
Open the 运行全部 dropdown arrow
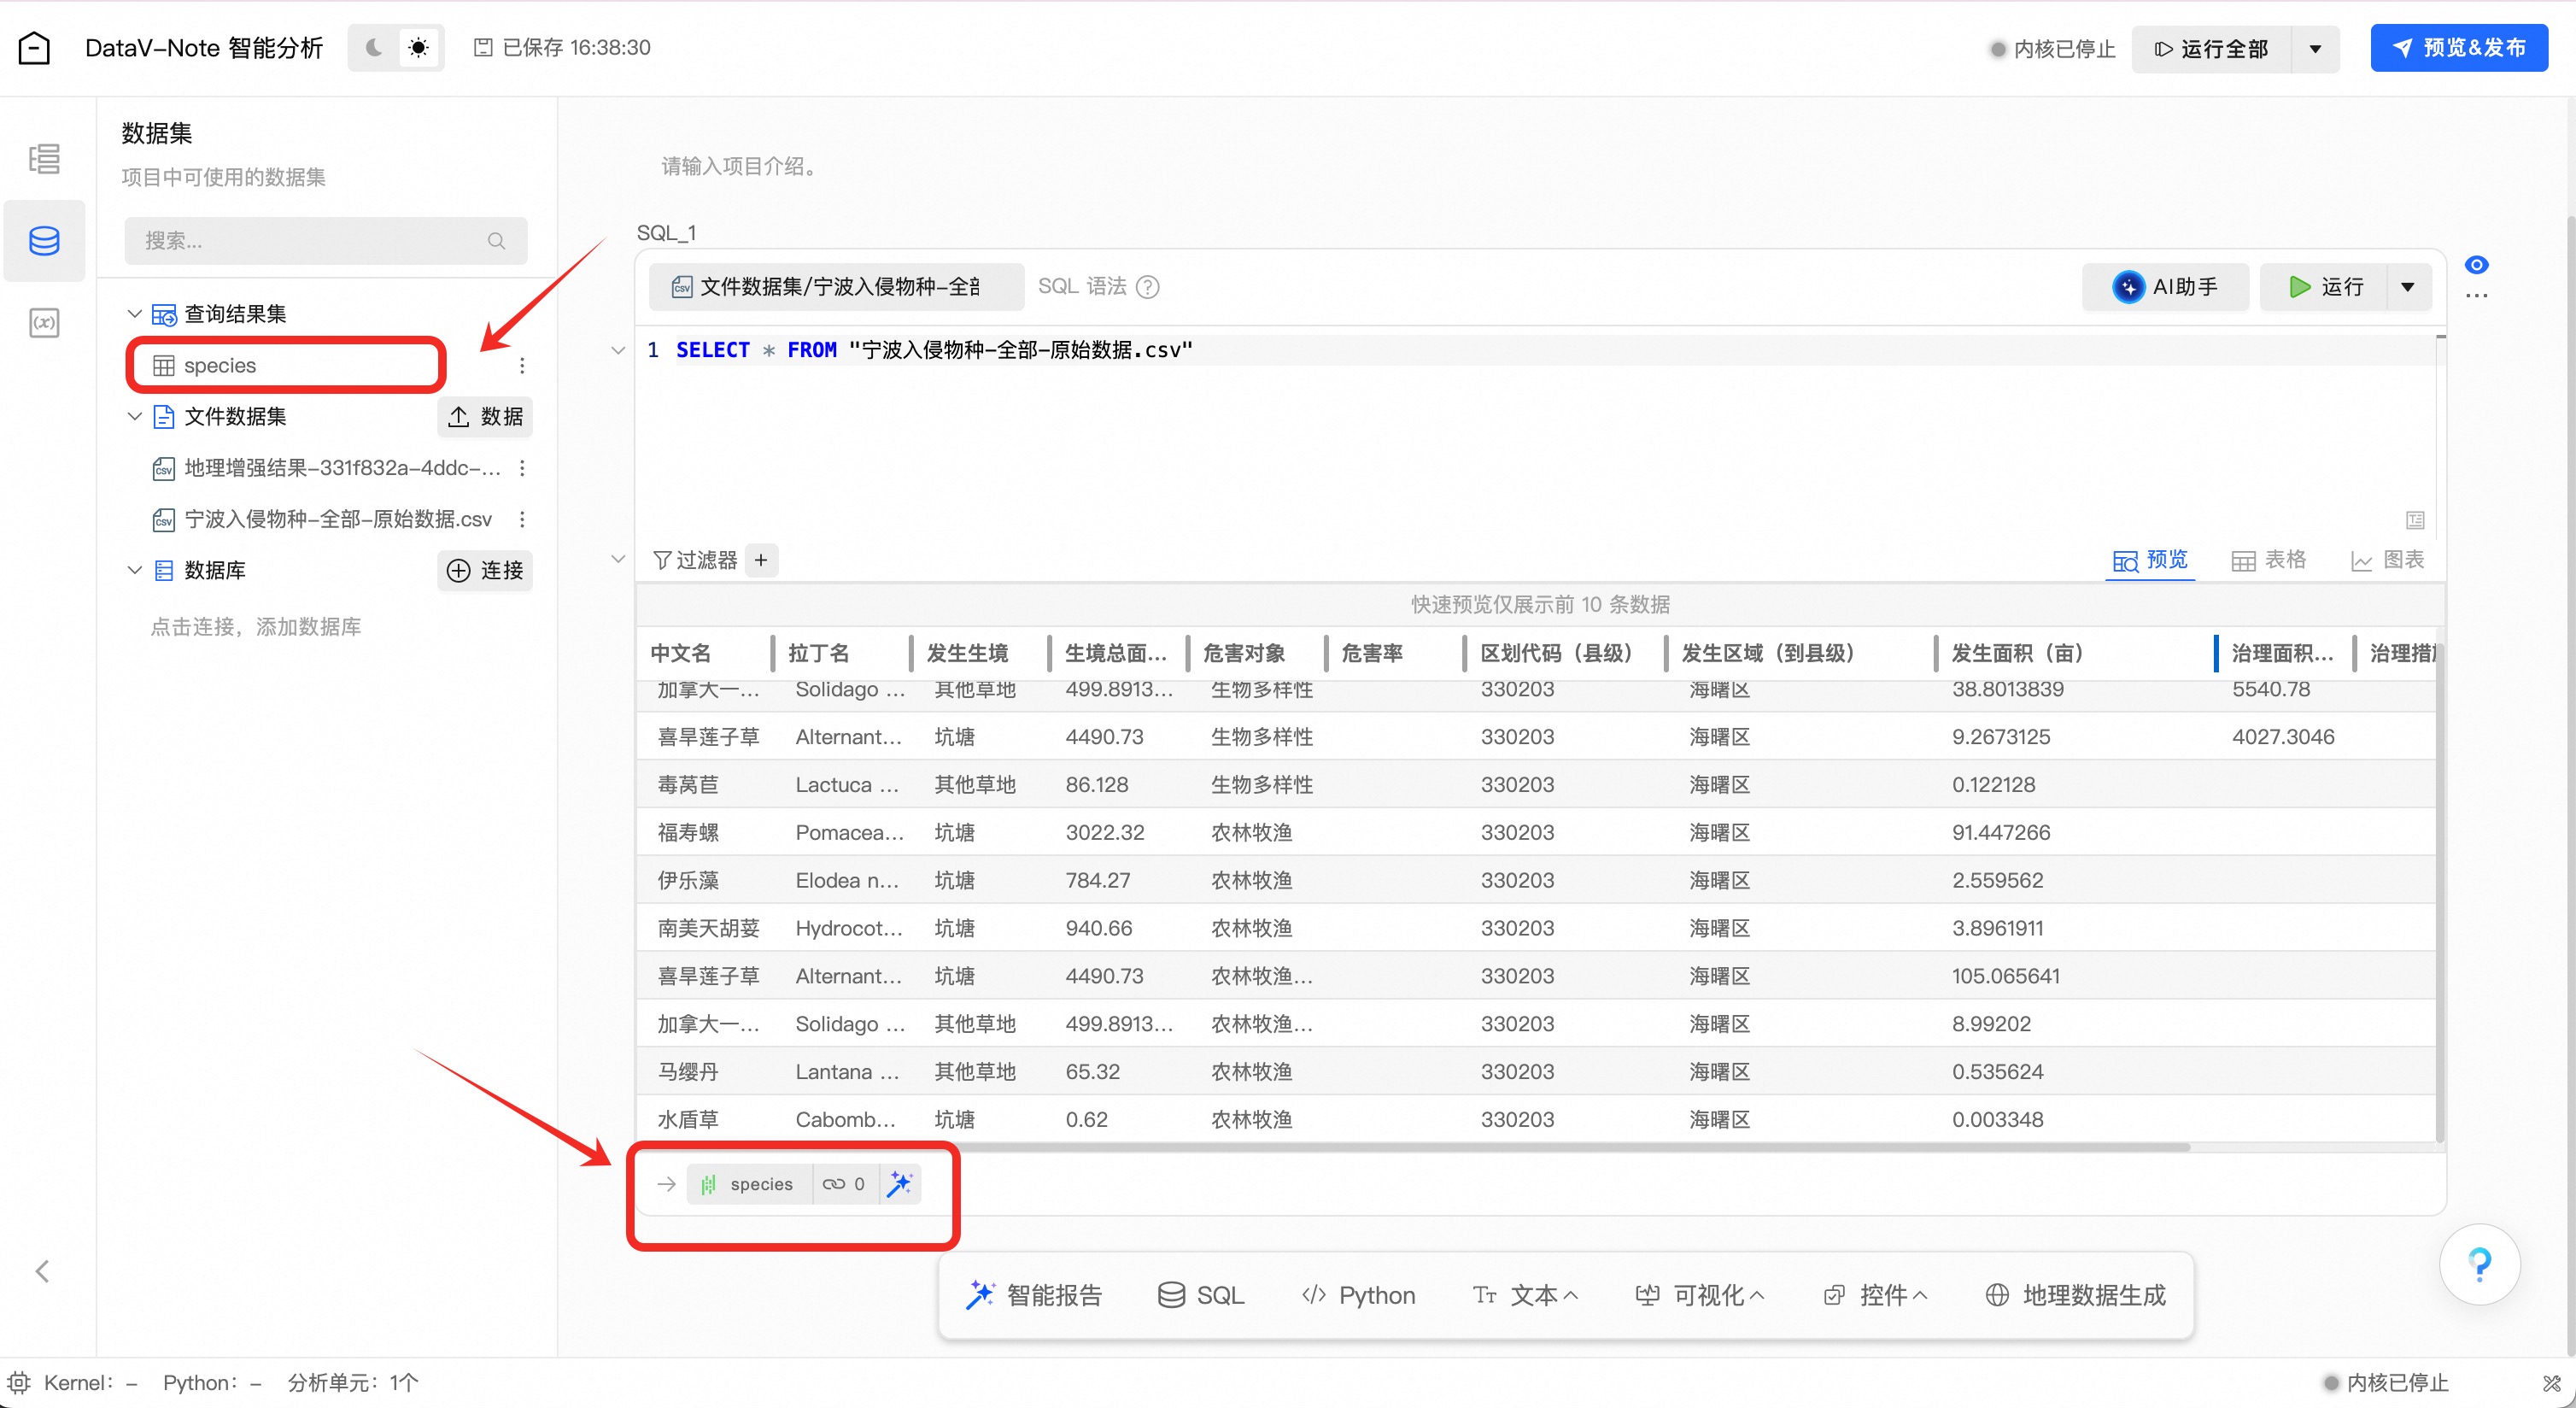(2314, 48)
